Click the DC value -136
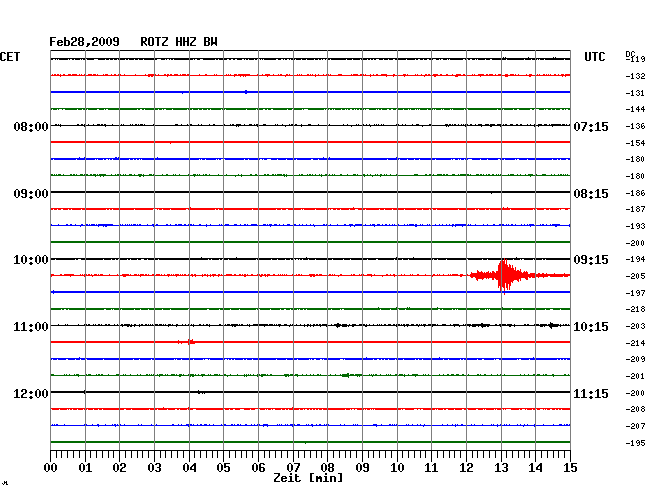This screenshot has width=650, height=494. 635,126
